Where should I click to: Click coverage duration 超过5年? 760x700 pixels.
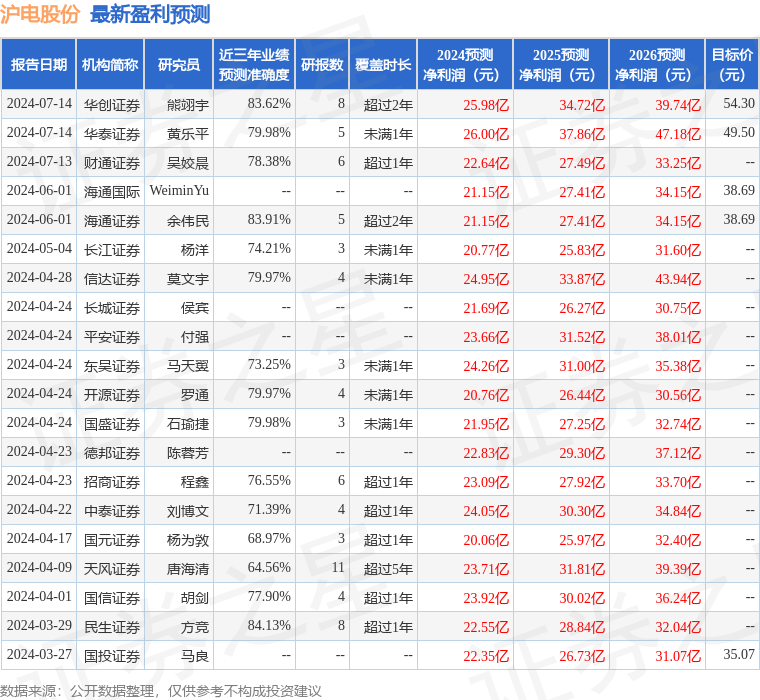click(x=388, y=569)
